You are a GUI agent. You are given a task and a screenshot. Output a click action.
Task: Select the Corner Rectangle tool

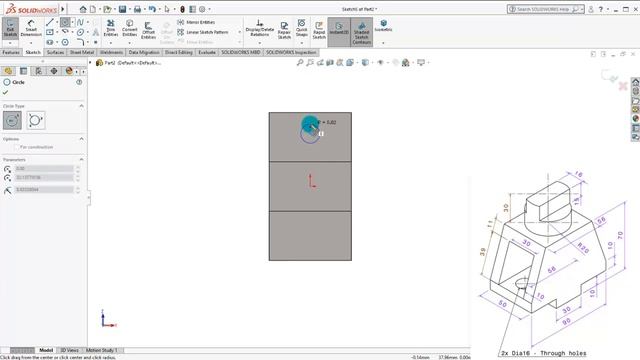coord(50,32)
